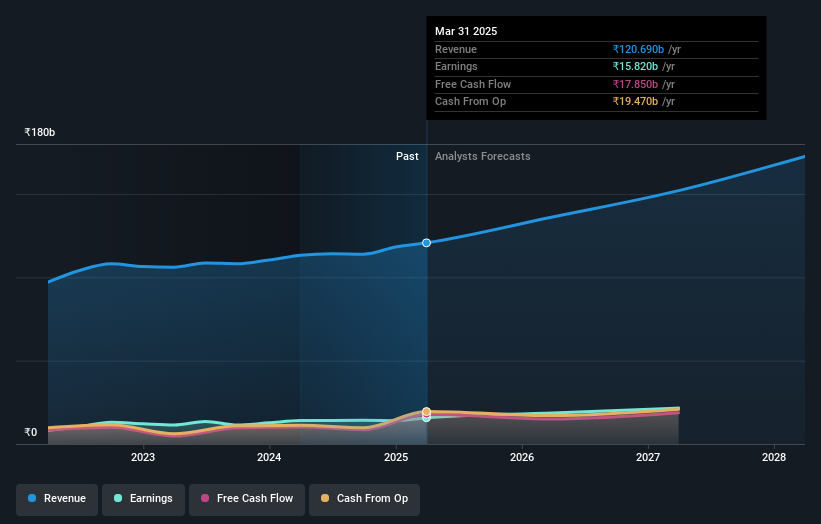821x524 pixels.
Task: Click the orange Cash From Op data point marker
Action: 426,411
